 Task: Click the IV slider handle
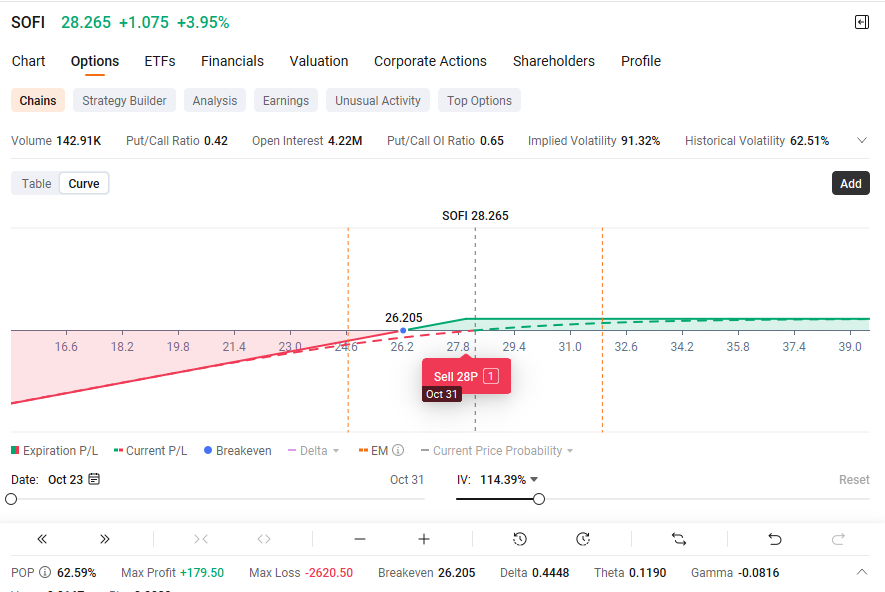coord(539,499)
